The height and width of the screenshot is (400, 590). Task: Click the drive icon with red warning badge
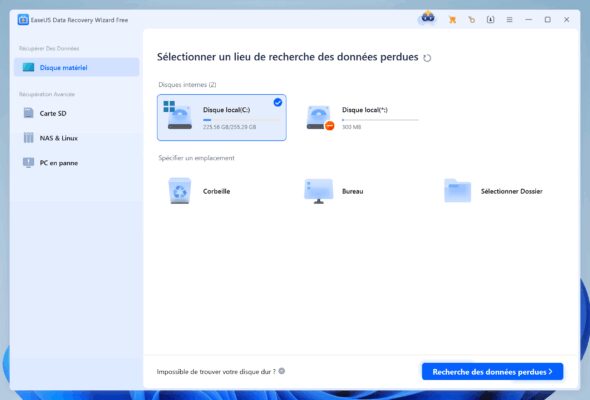320,117
